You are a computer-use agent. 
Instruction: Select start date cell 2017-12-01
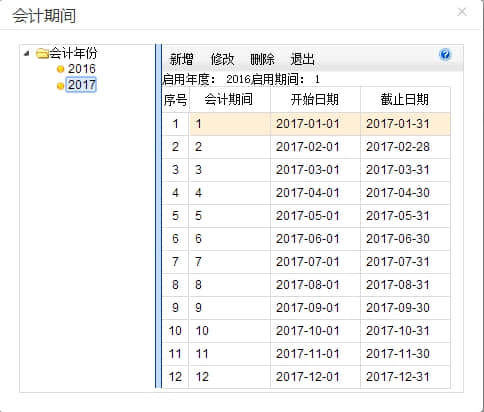(x=315, y=377)
